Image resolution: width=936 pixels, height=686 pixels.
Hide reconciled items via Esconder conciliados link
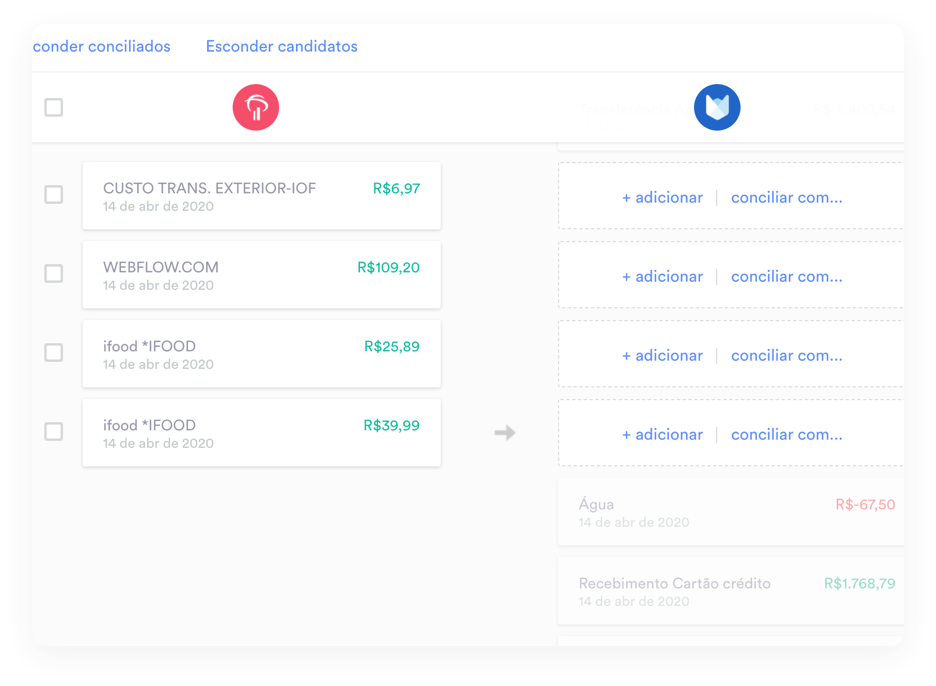100,46
